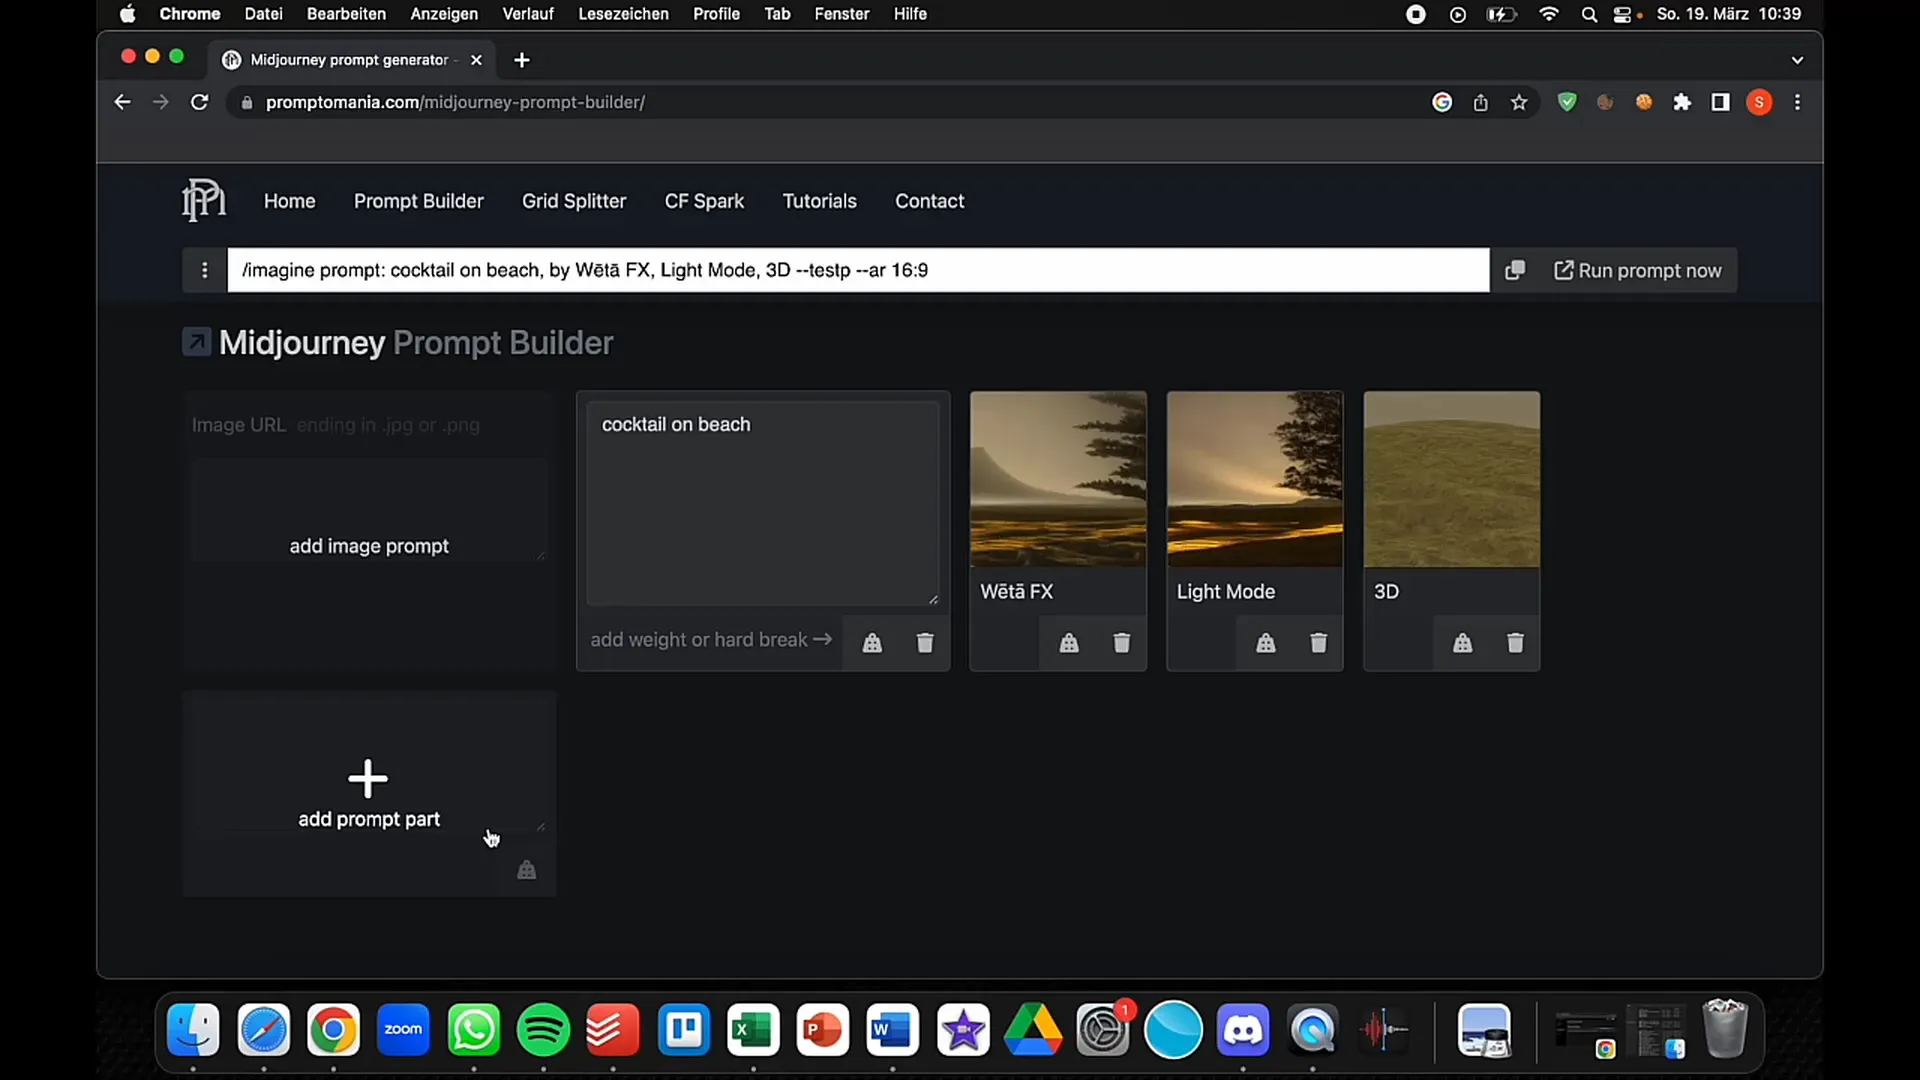Click the lock icon on add prompt part

[526, 869]
